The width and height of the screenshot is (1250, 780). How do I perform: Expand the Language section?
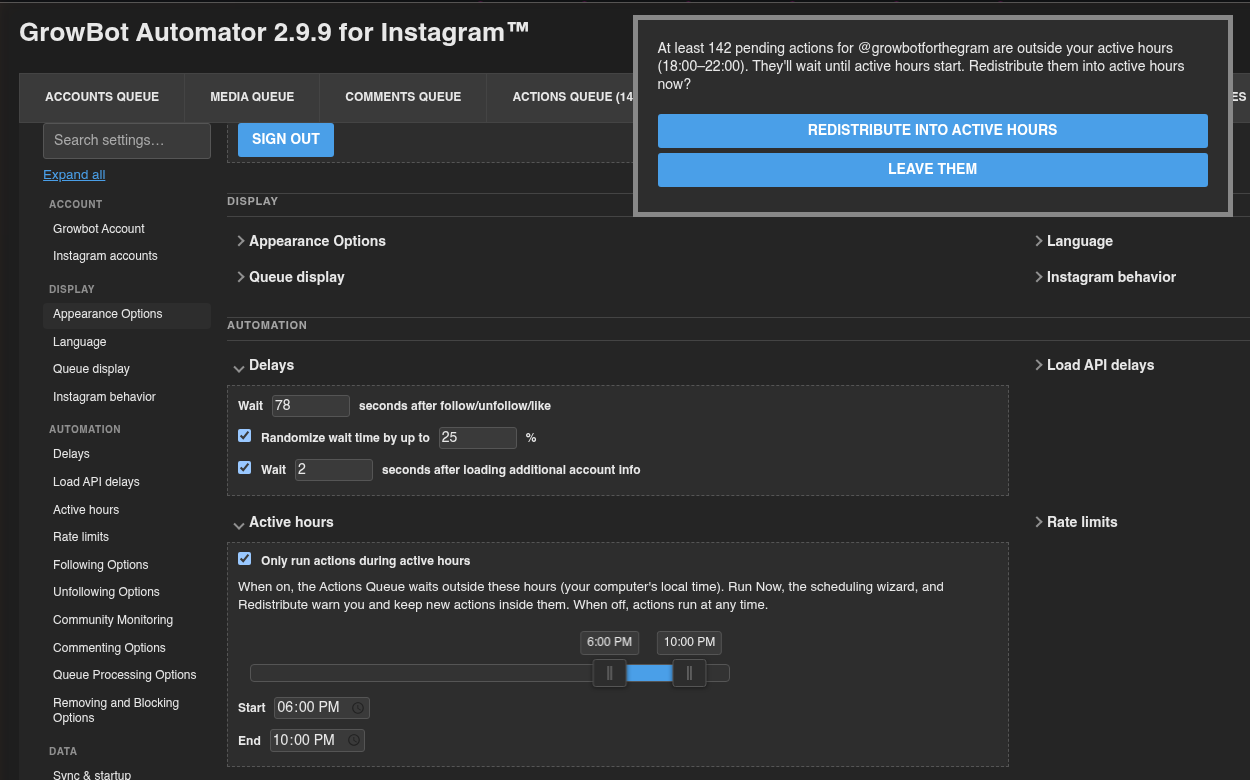click(1073, 241)
